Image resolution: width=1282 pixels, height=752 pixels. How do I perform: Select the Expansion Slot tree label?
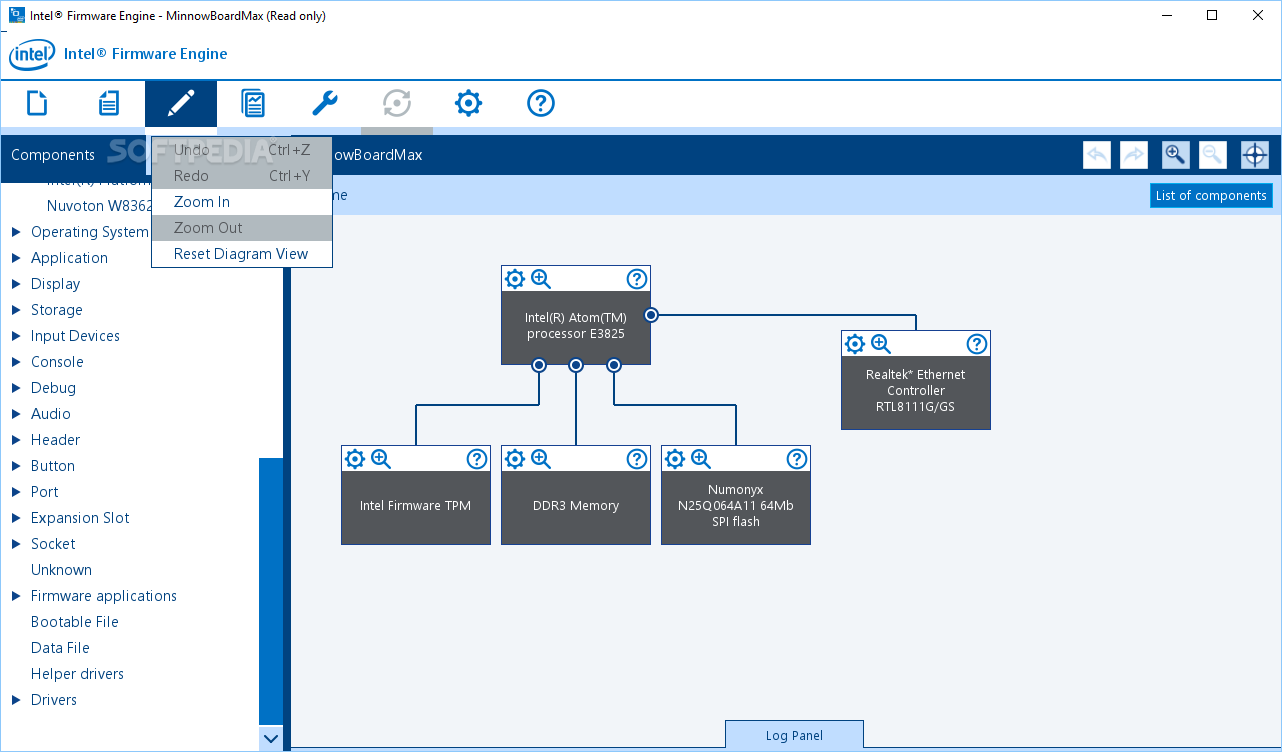[80, 518]
